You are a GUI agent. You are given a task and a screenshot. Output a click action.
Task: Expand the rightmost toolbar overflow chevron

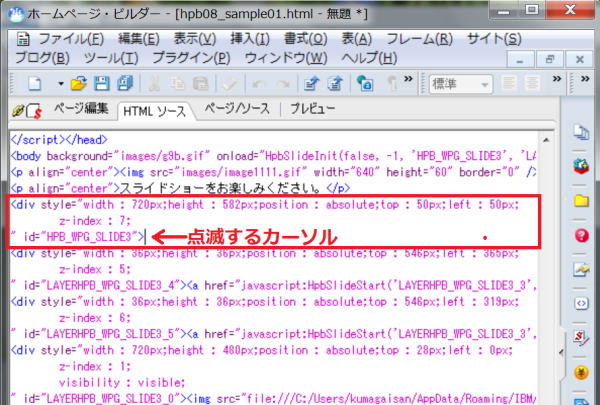585,79
